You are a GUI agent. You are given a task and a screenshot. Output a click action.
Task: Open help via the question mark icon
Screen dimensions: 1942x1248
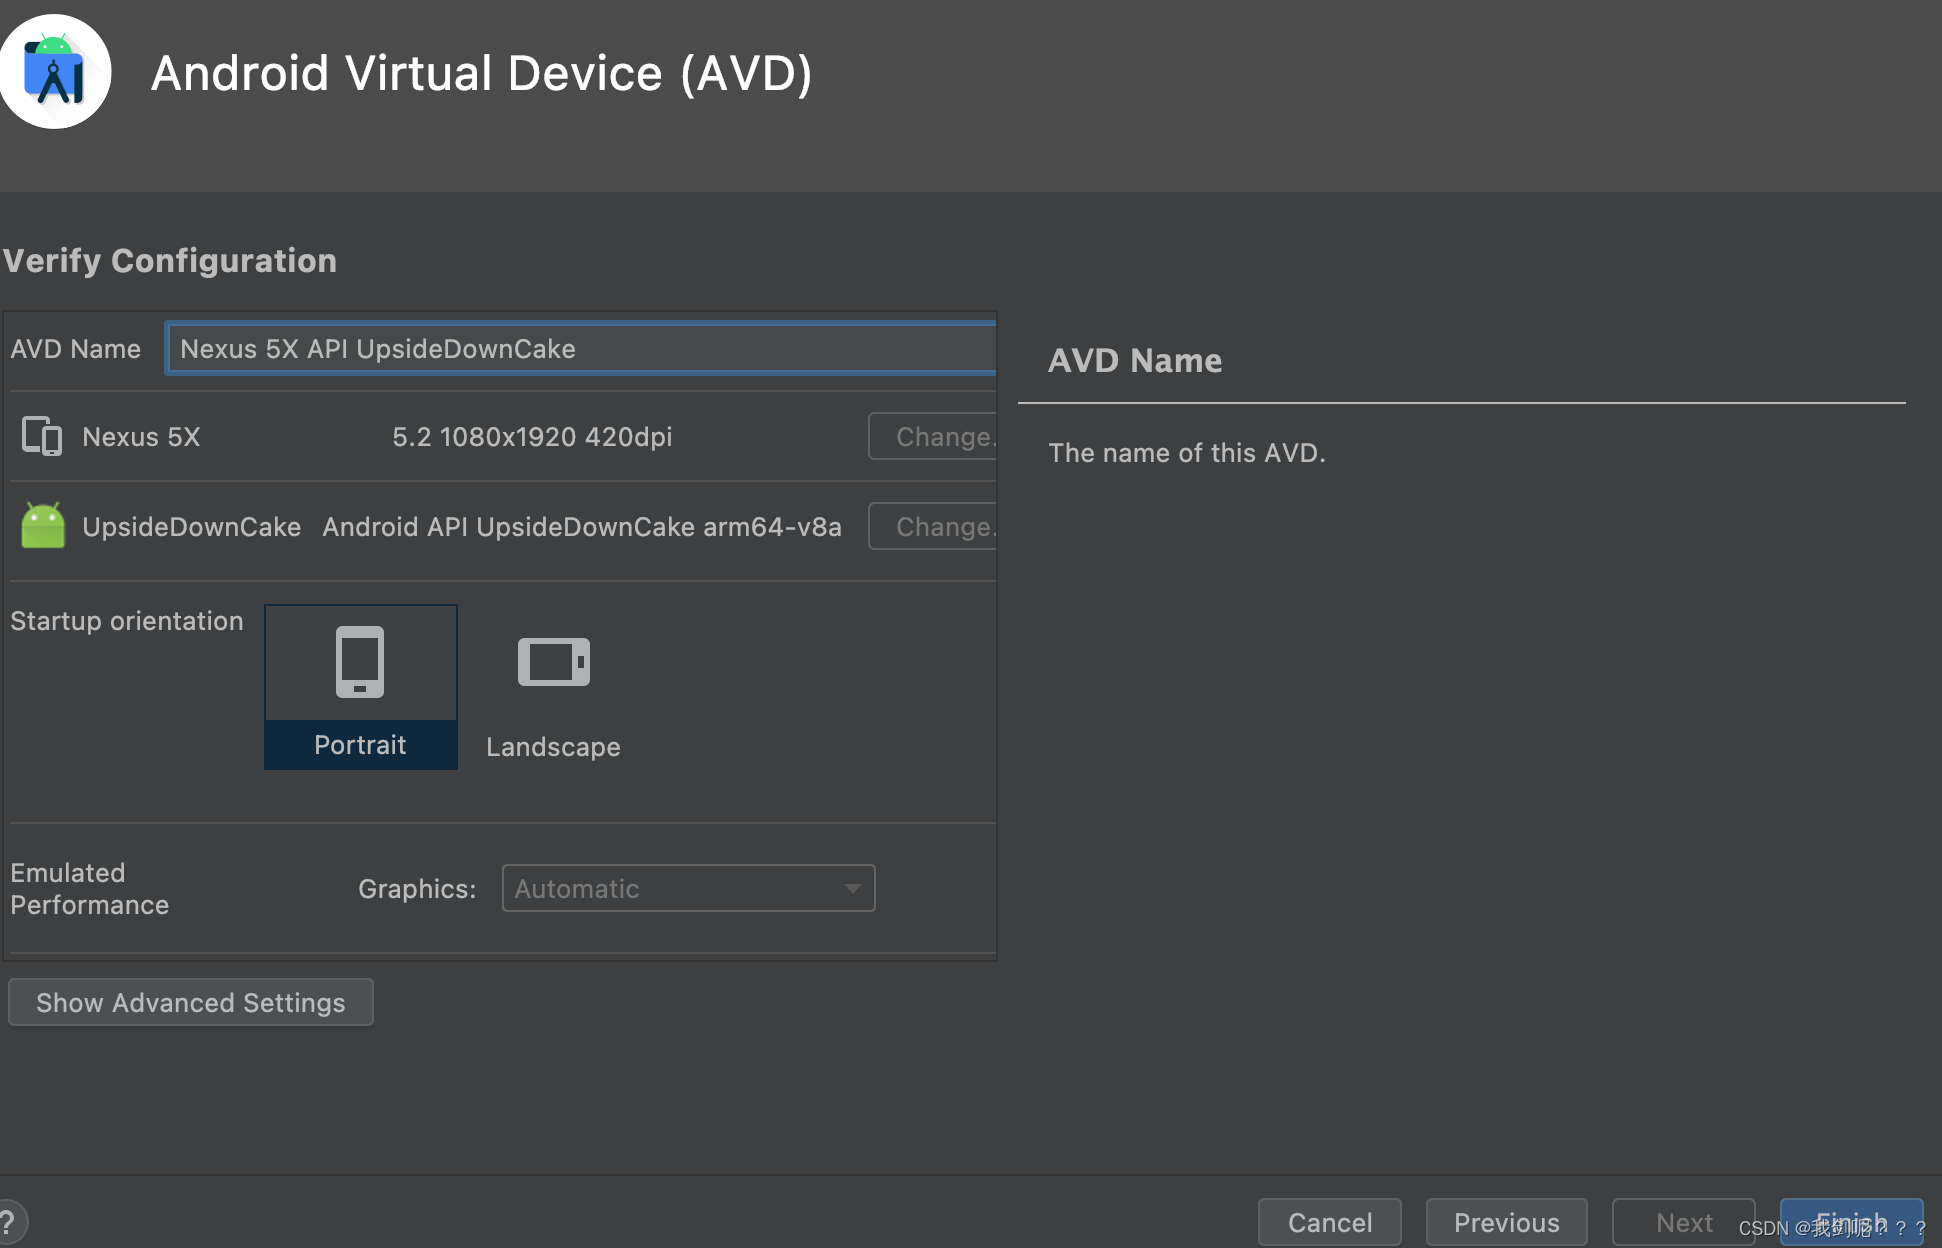[x=8, y=1222]
